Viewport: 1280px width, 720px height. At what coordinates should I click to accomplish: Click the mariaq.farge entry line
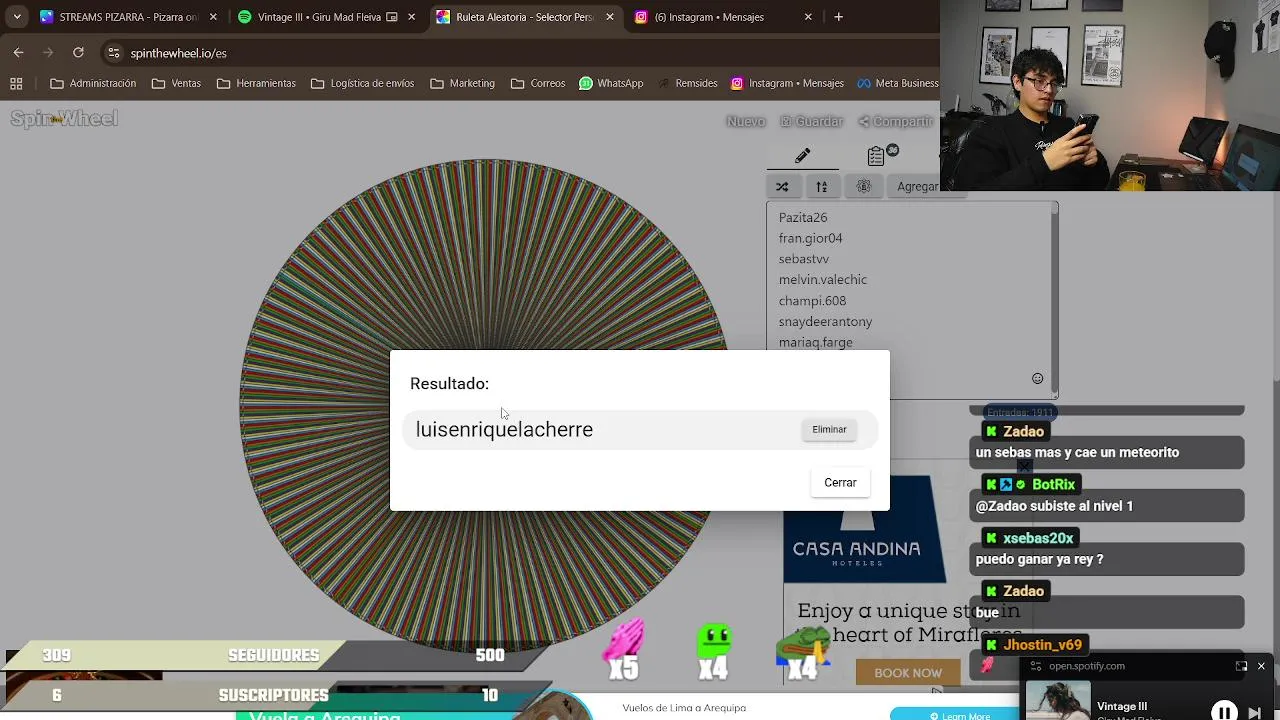816,342
